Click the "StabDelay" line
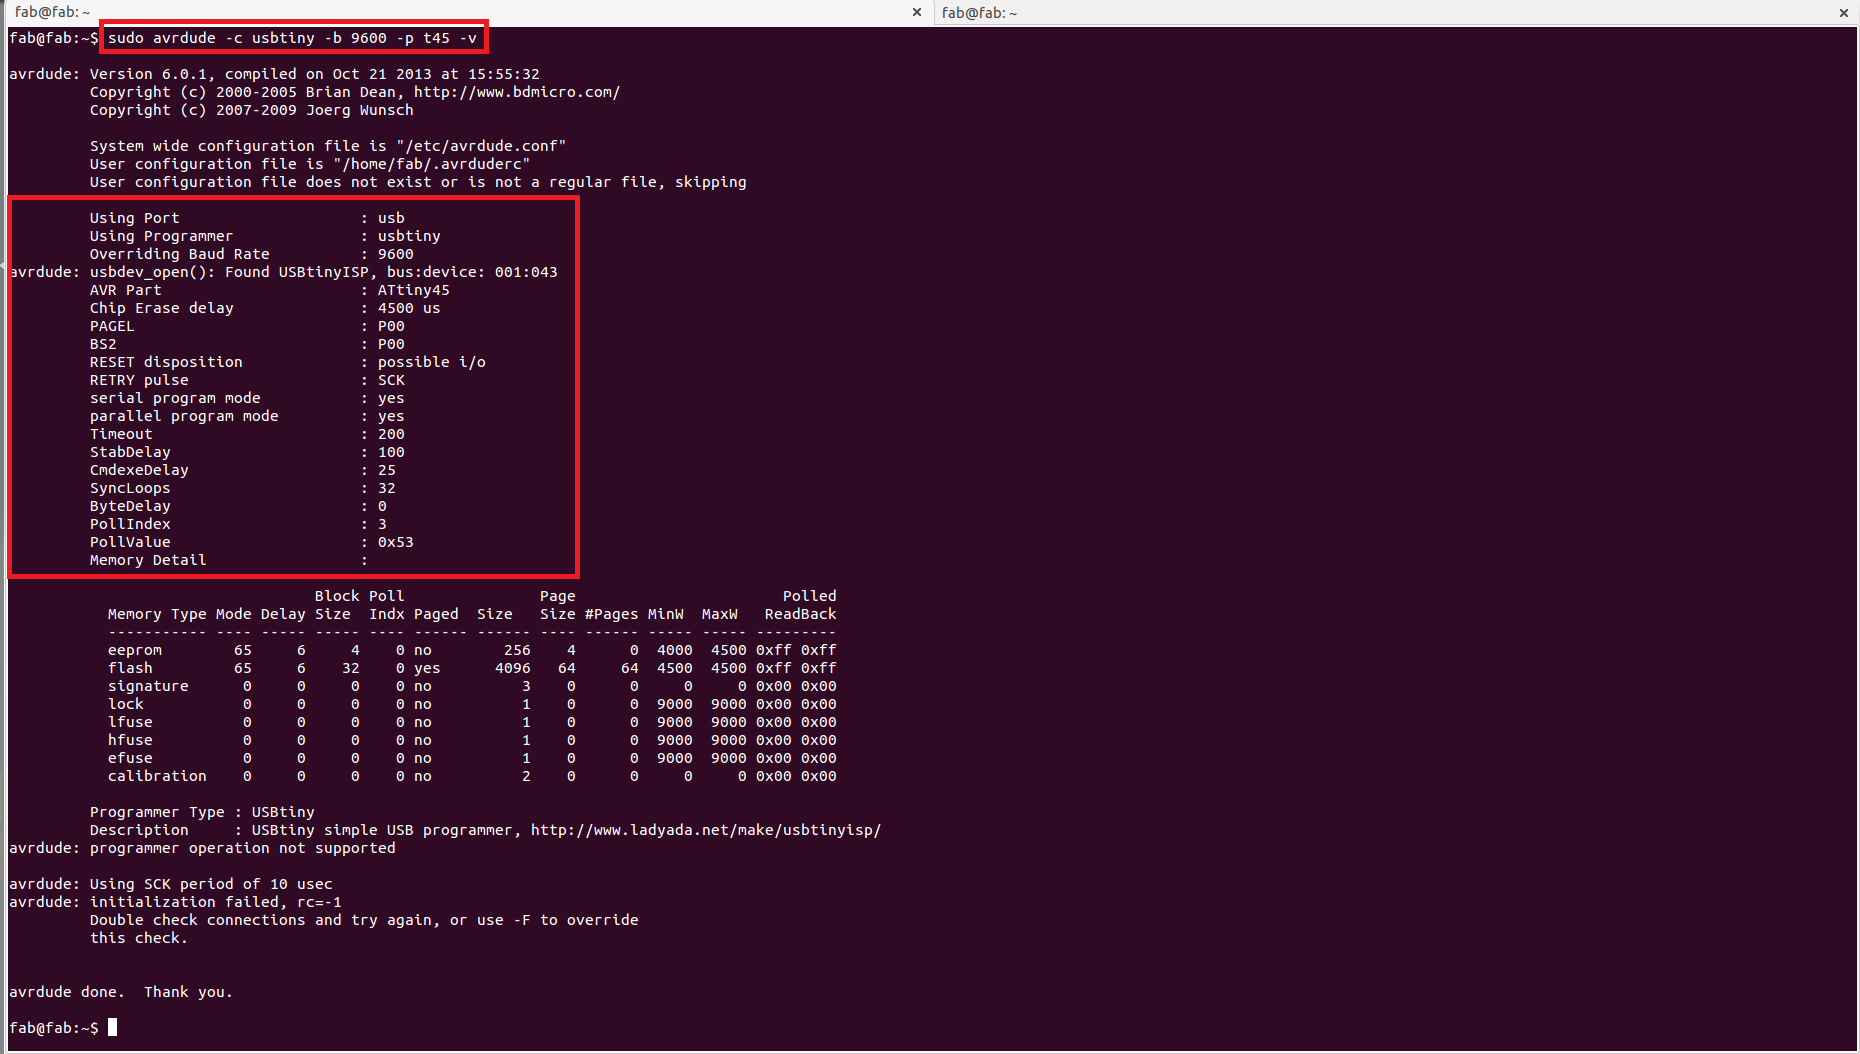The width and height of the screenshot is (1860, 1054). (247, 452)
